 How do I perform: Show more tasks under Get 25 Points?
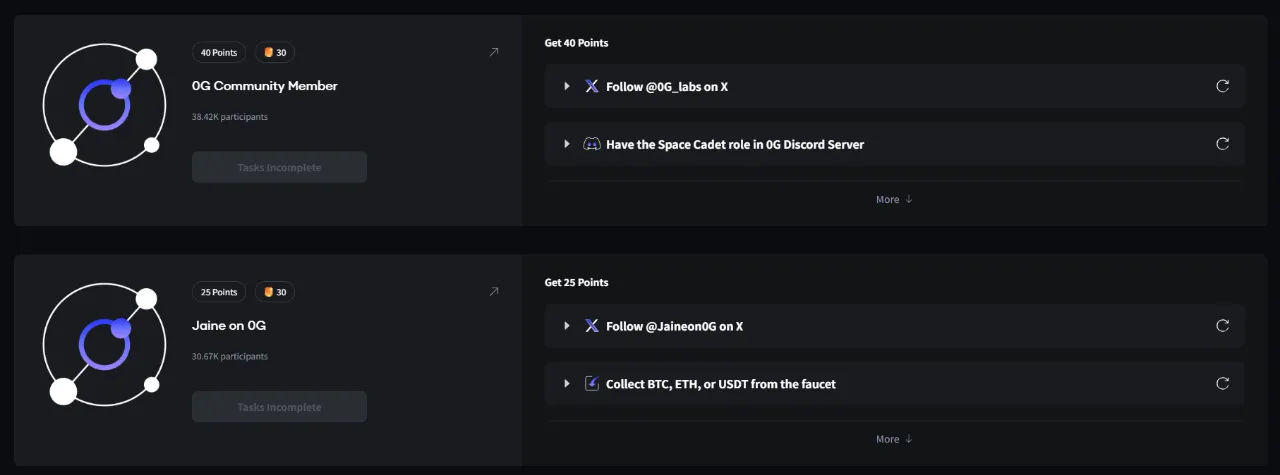coord(894,439)
